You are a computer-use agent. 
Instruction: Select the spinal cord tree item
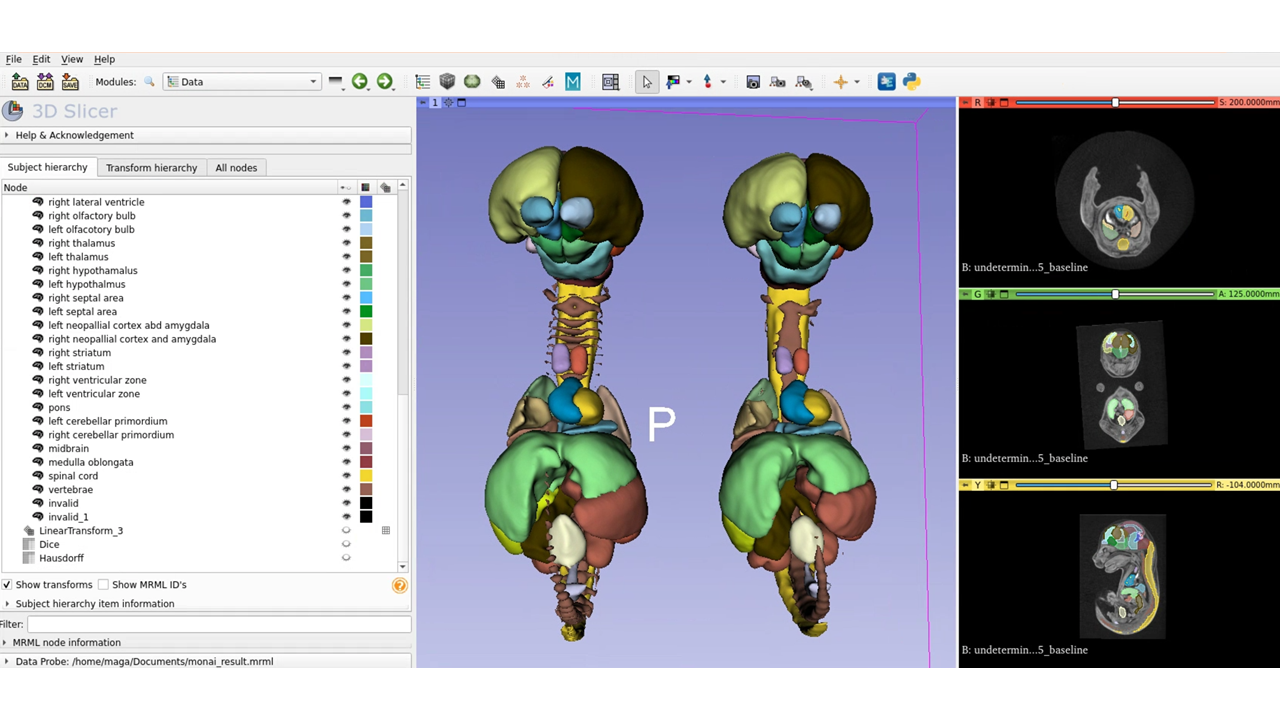click(x=73, y=476)
